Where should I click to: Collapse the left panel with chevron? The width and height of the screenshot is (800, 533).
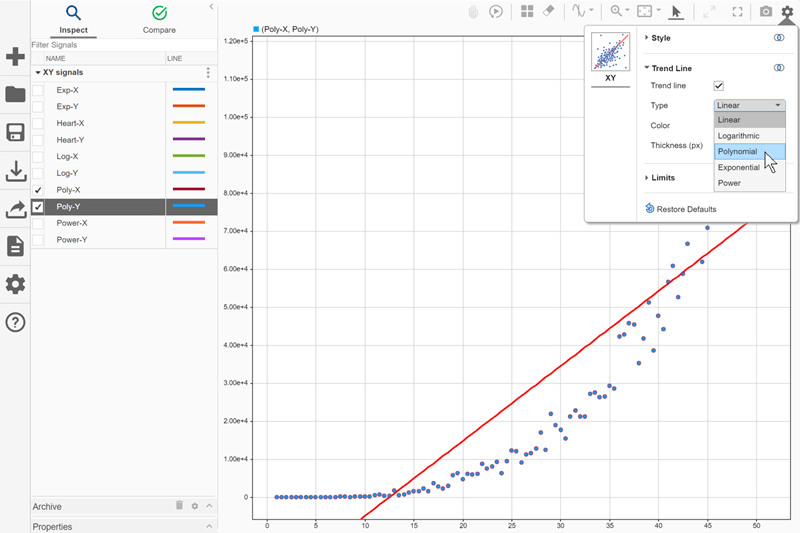(x=211, y=7)
